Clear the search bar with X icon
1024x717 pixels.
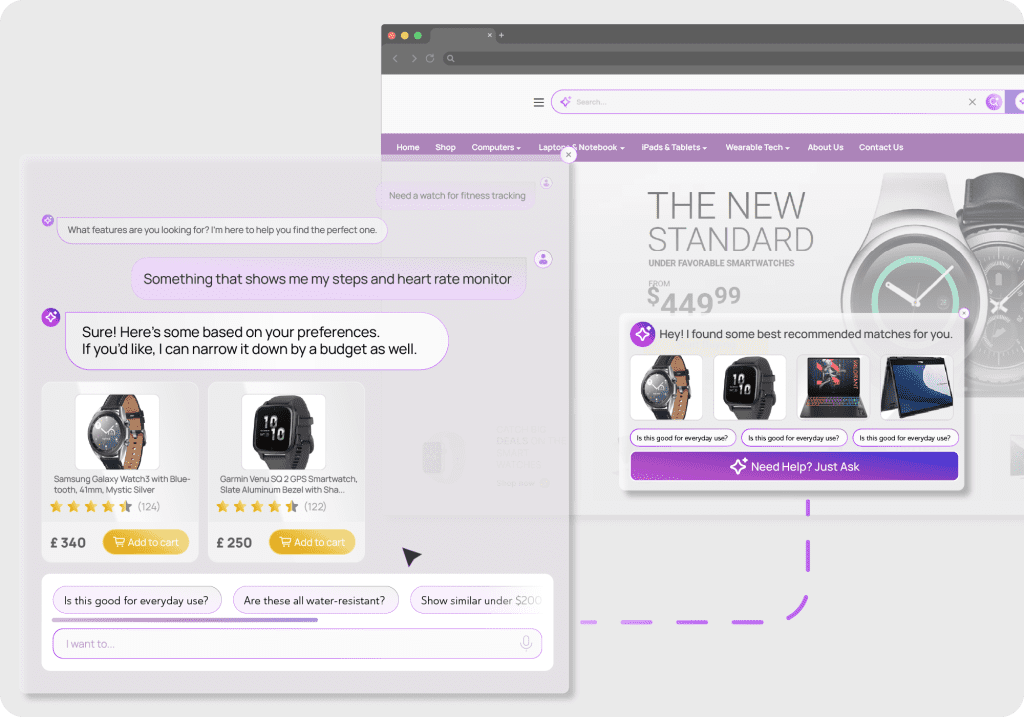[x=972, y=102]
